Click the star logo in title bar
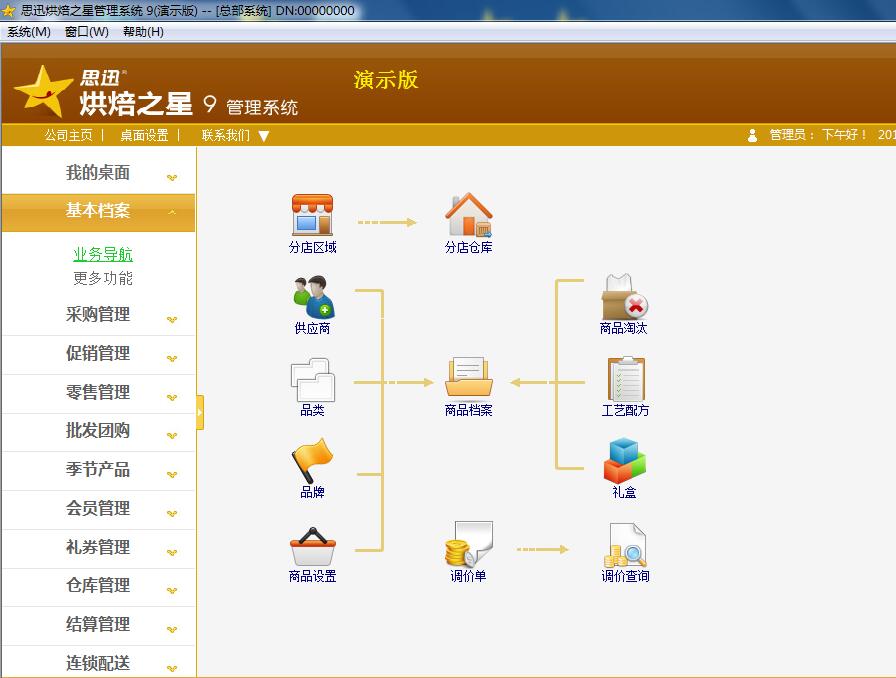This screenshot has height=678, width=896. point(9,10)
